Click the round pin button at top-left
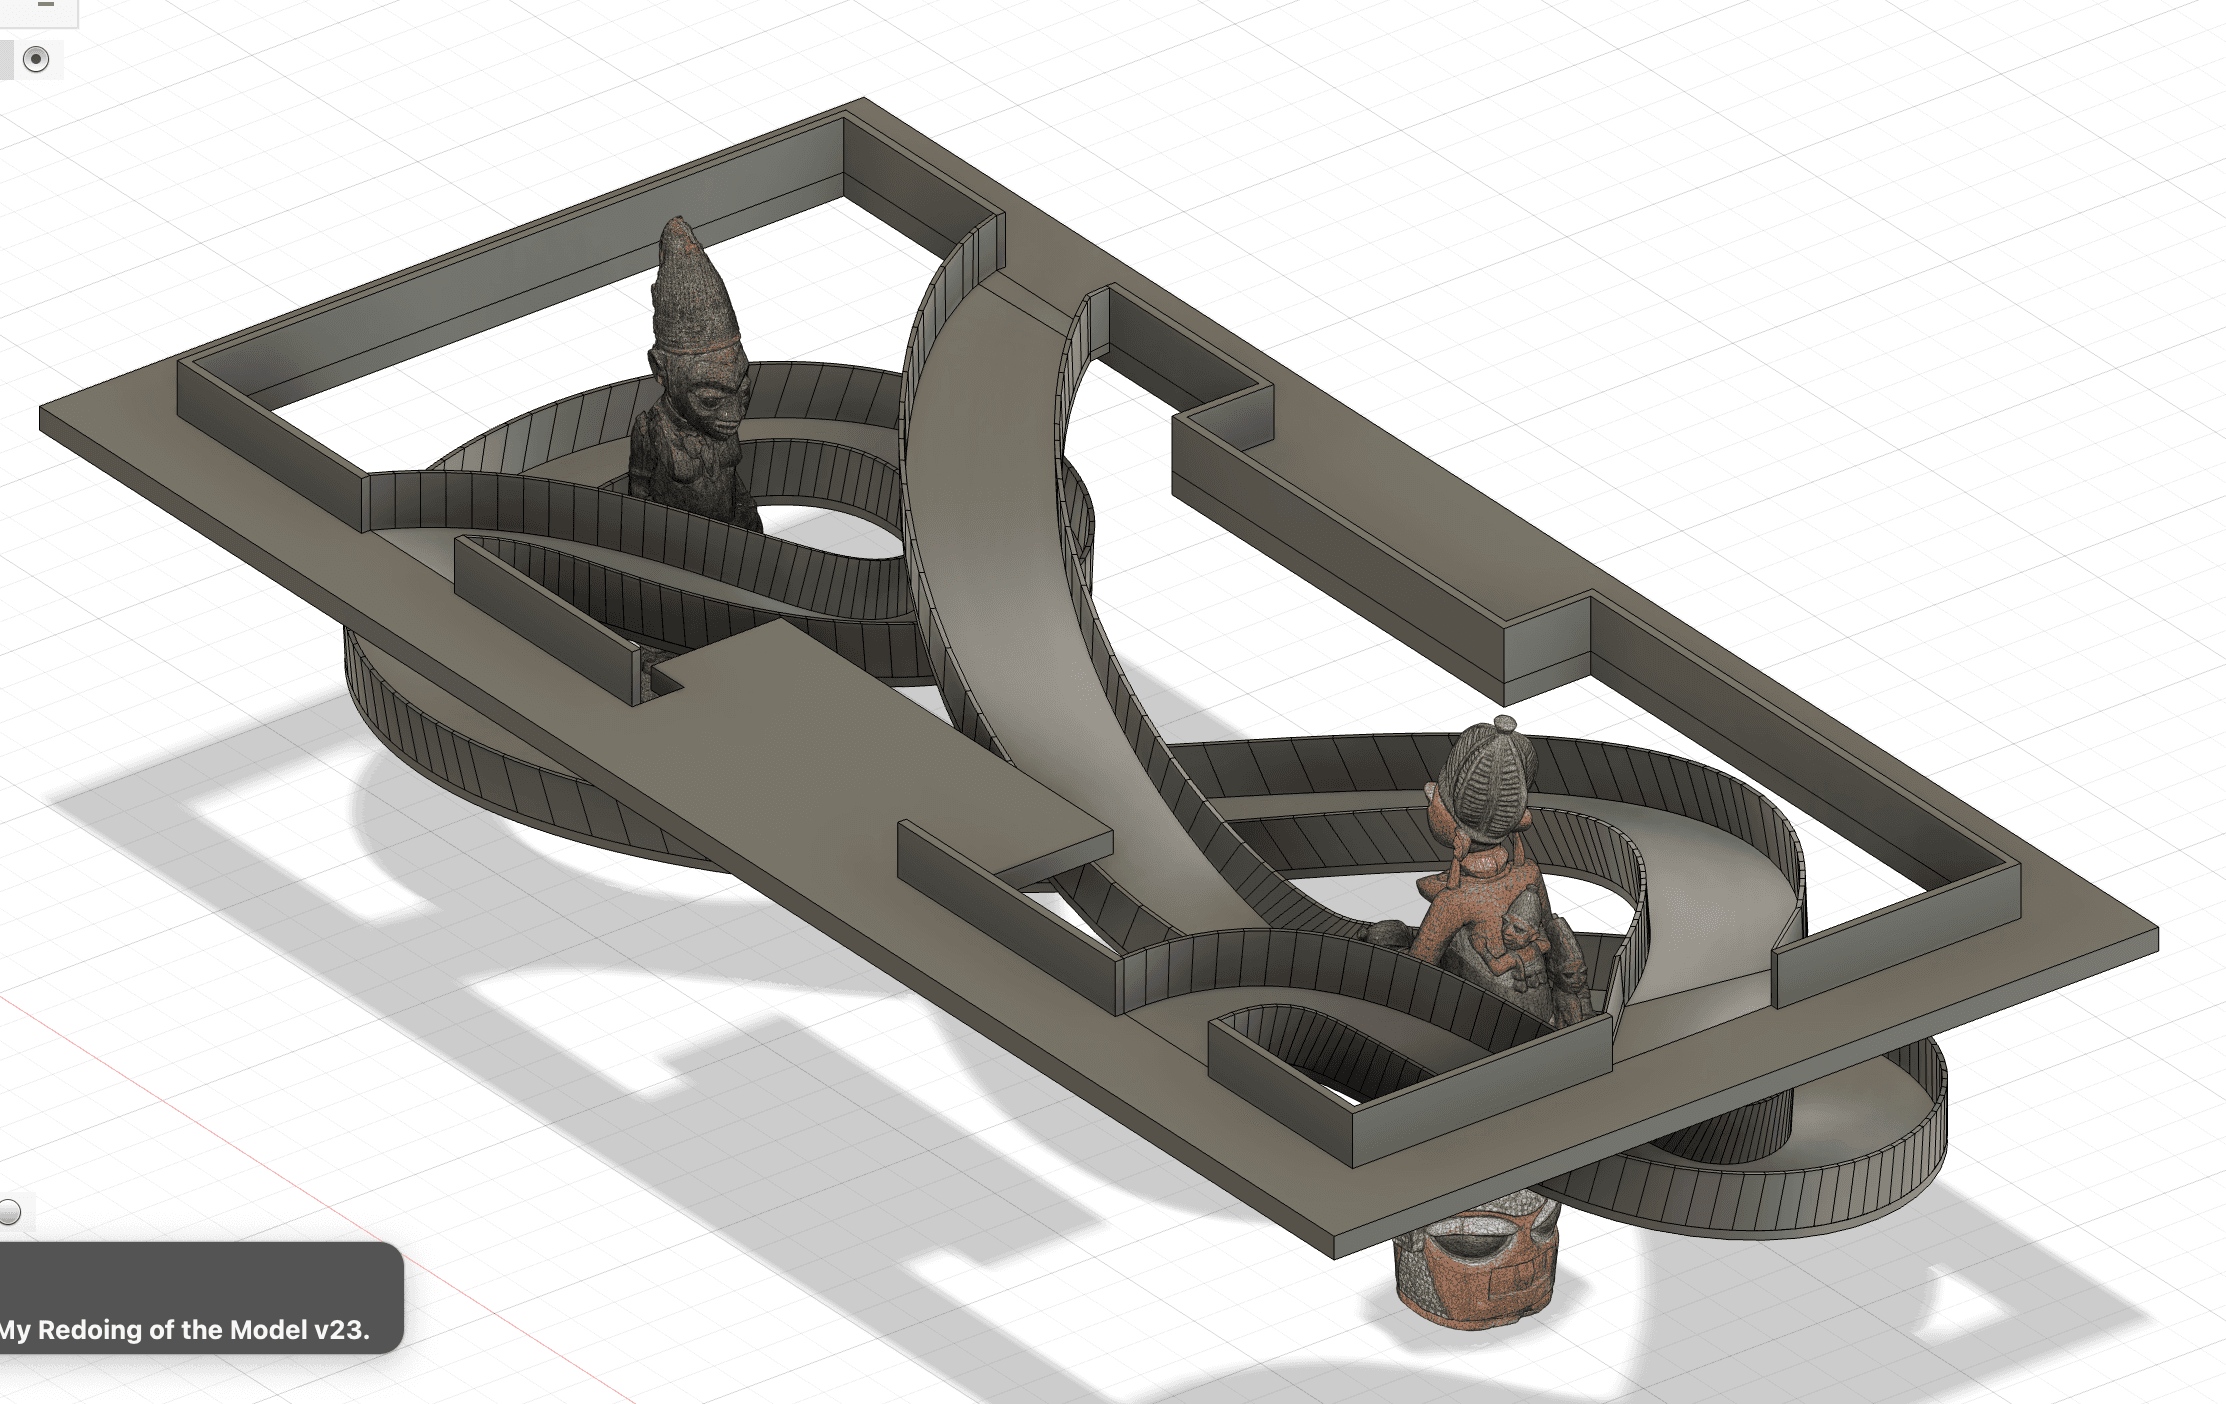Screen dimensions: 2226x1404 (x=36, y=59)
